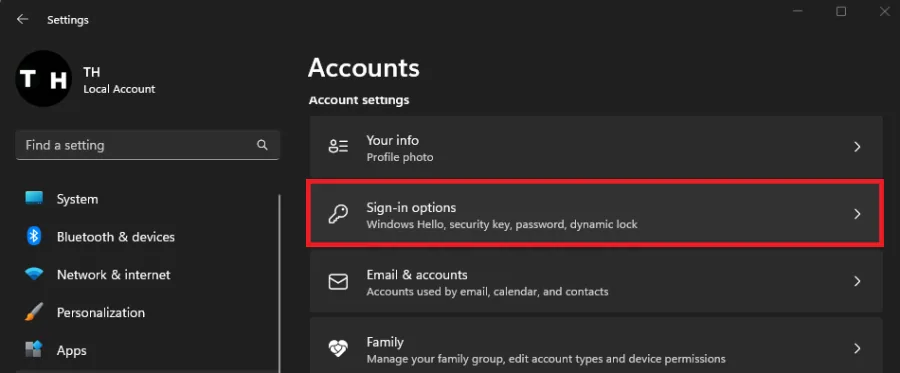Open the TH profile avatar
Image resolution: width=900 pixels, height=373 pixels.
click(44, 79)
